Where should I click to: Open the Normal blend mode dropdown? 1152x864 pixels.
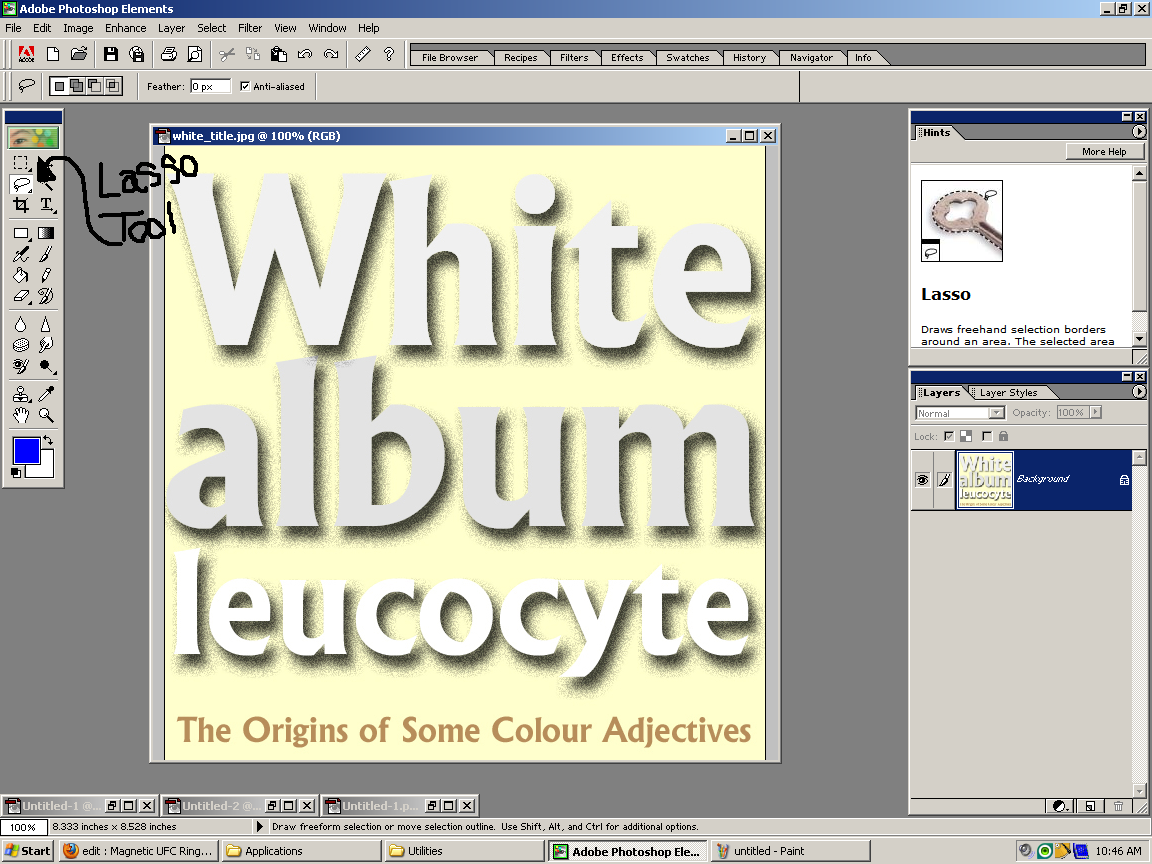coord(997,413)
